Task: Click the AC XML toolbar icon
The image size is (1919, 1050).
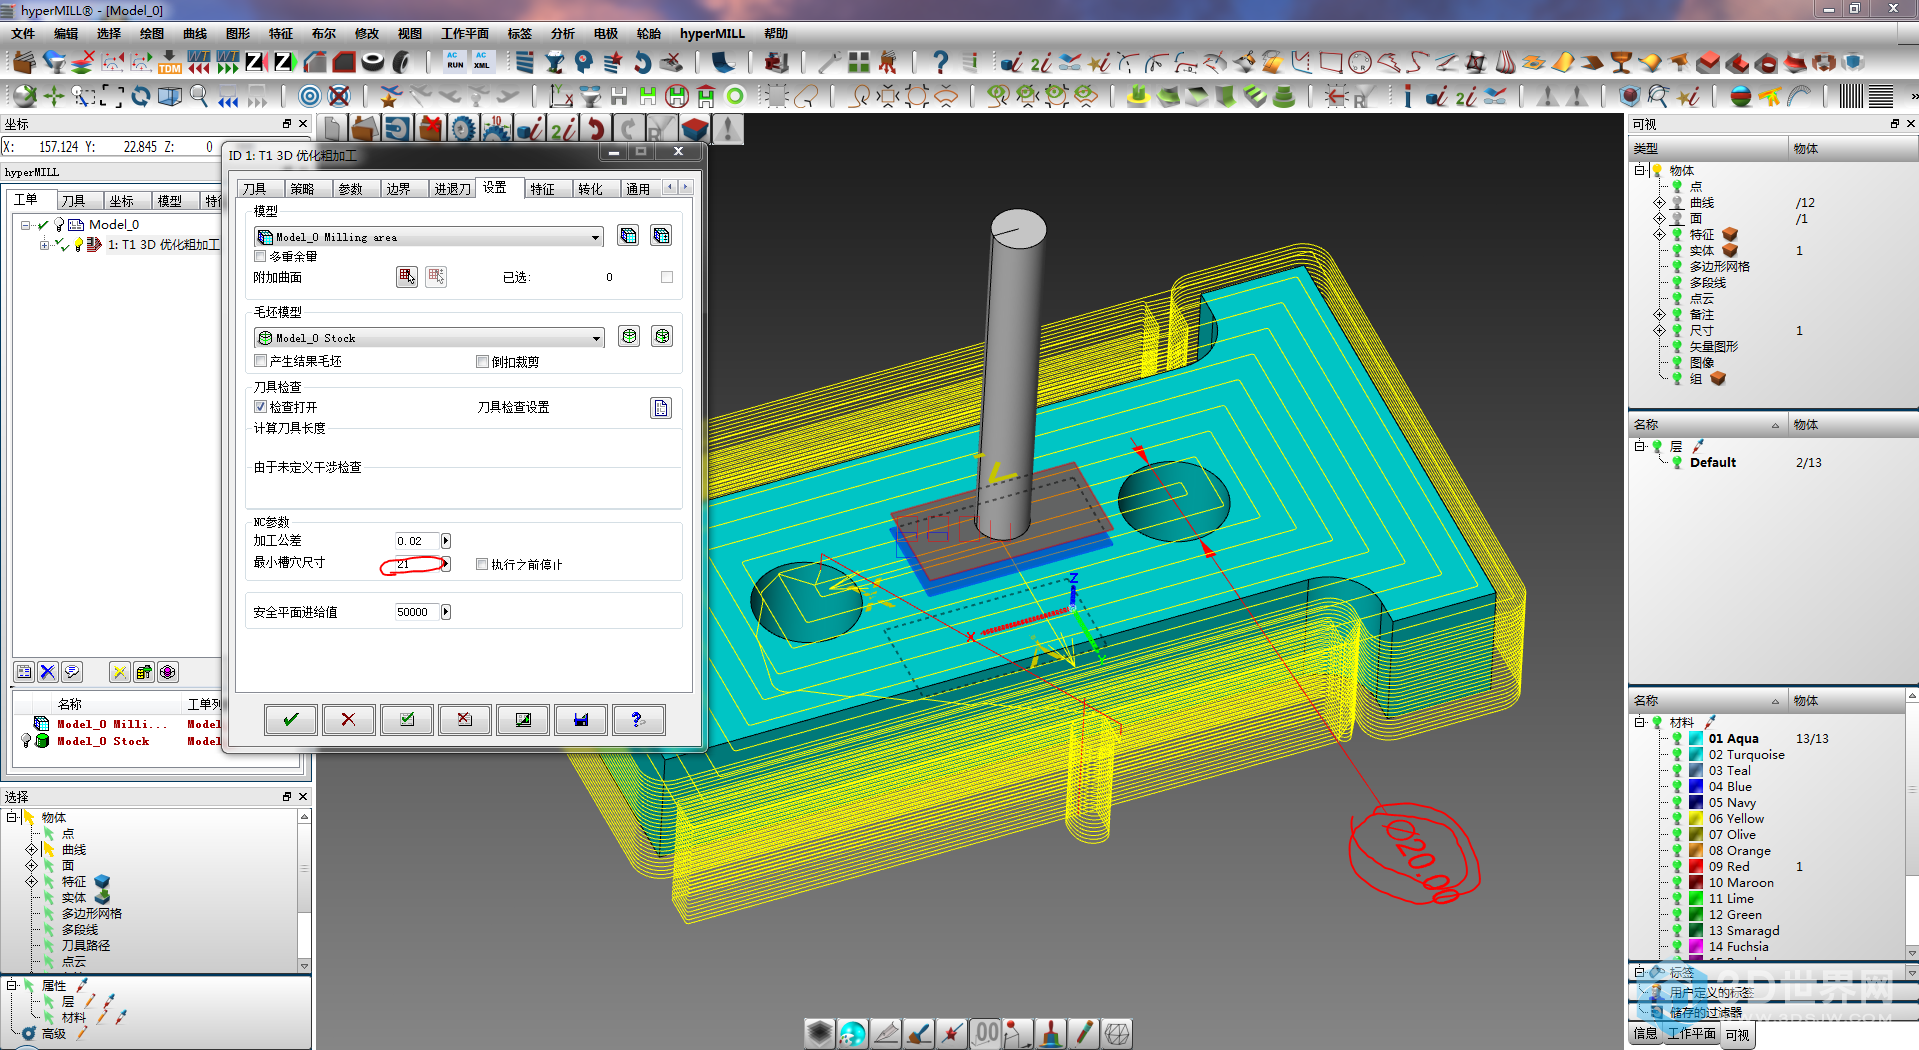Action: pyautogui.click(x=482, y=62)
